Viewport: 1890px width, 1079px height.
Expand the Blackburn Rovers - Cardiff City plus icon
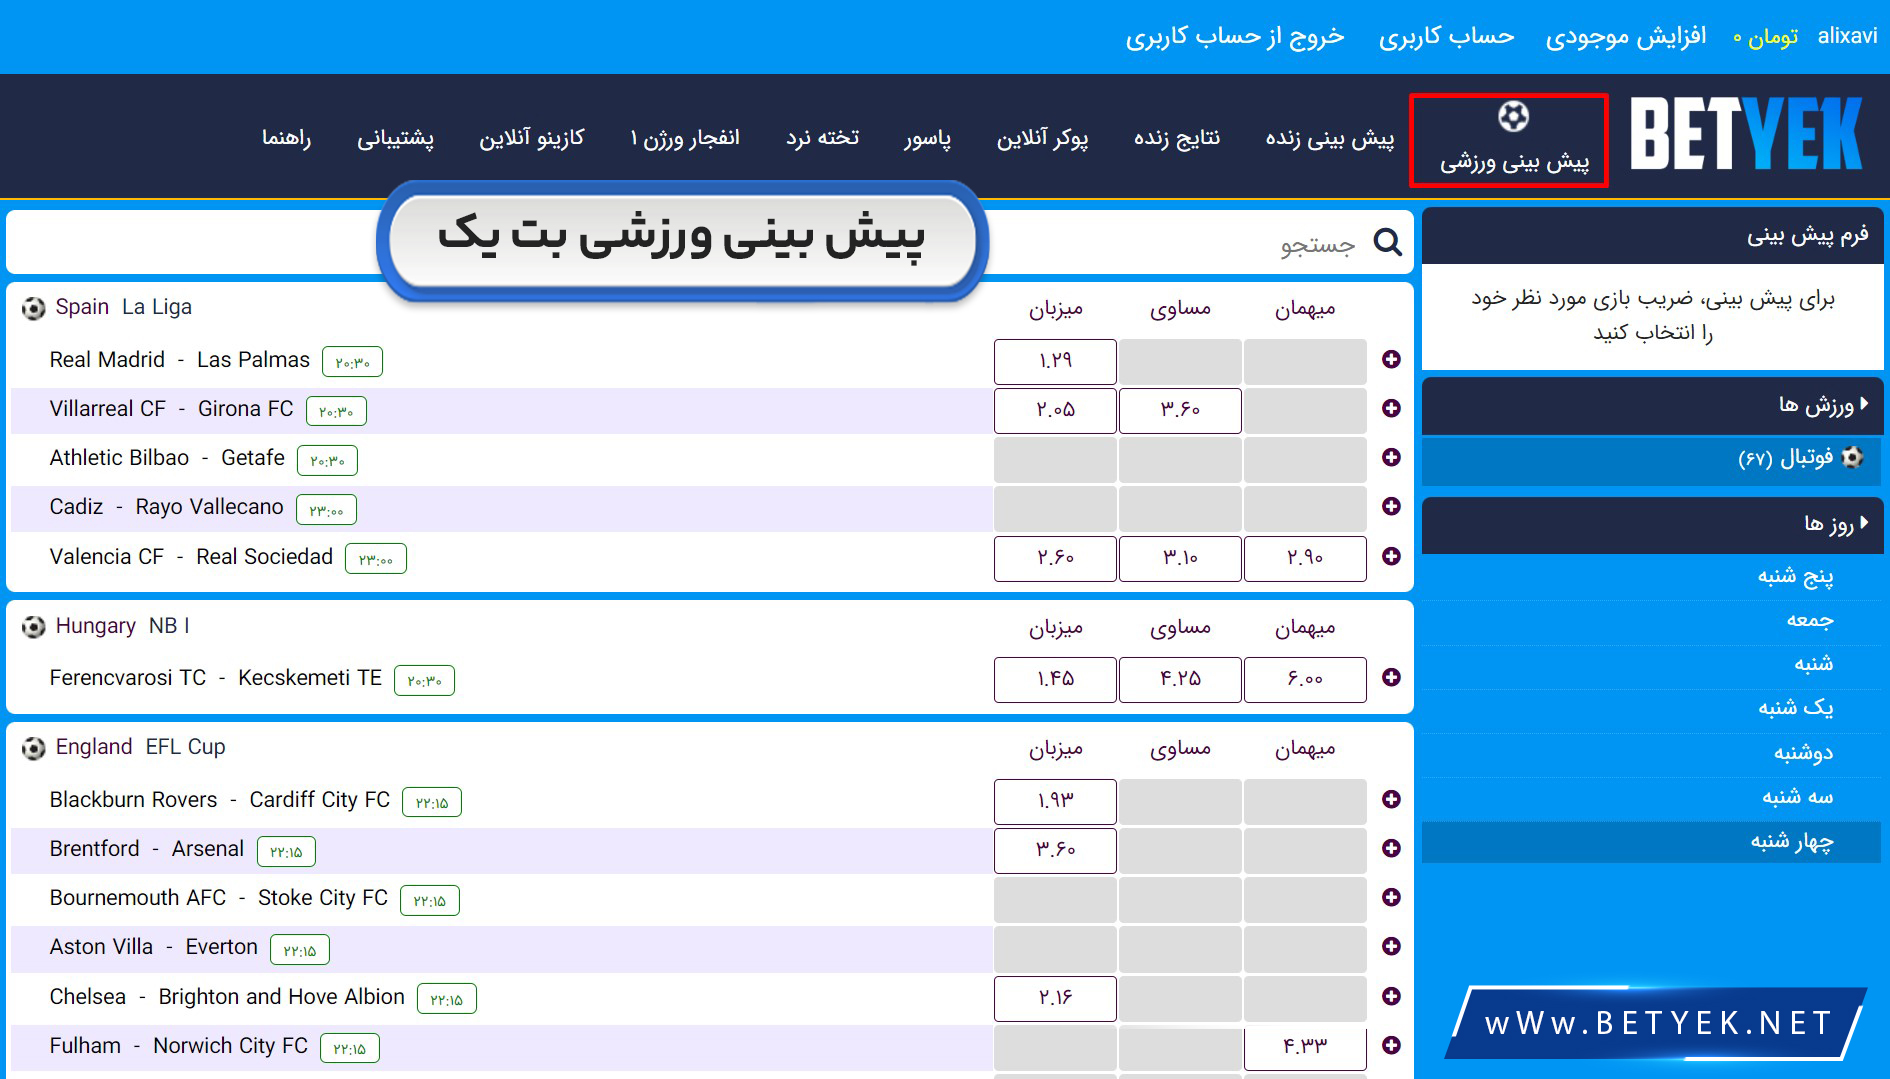[x=1391, y=799]
